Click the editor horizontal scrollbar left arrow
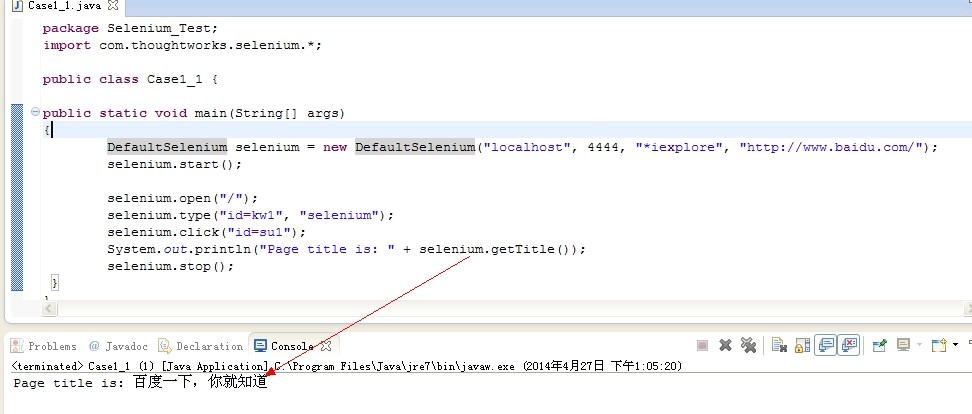The image size is (972, 414). pyautogui.click(x=49, y=308)
